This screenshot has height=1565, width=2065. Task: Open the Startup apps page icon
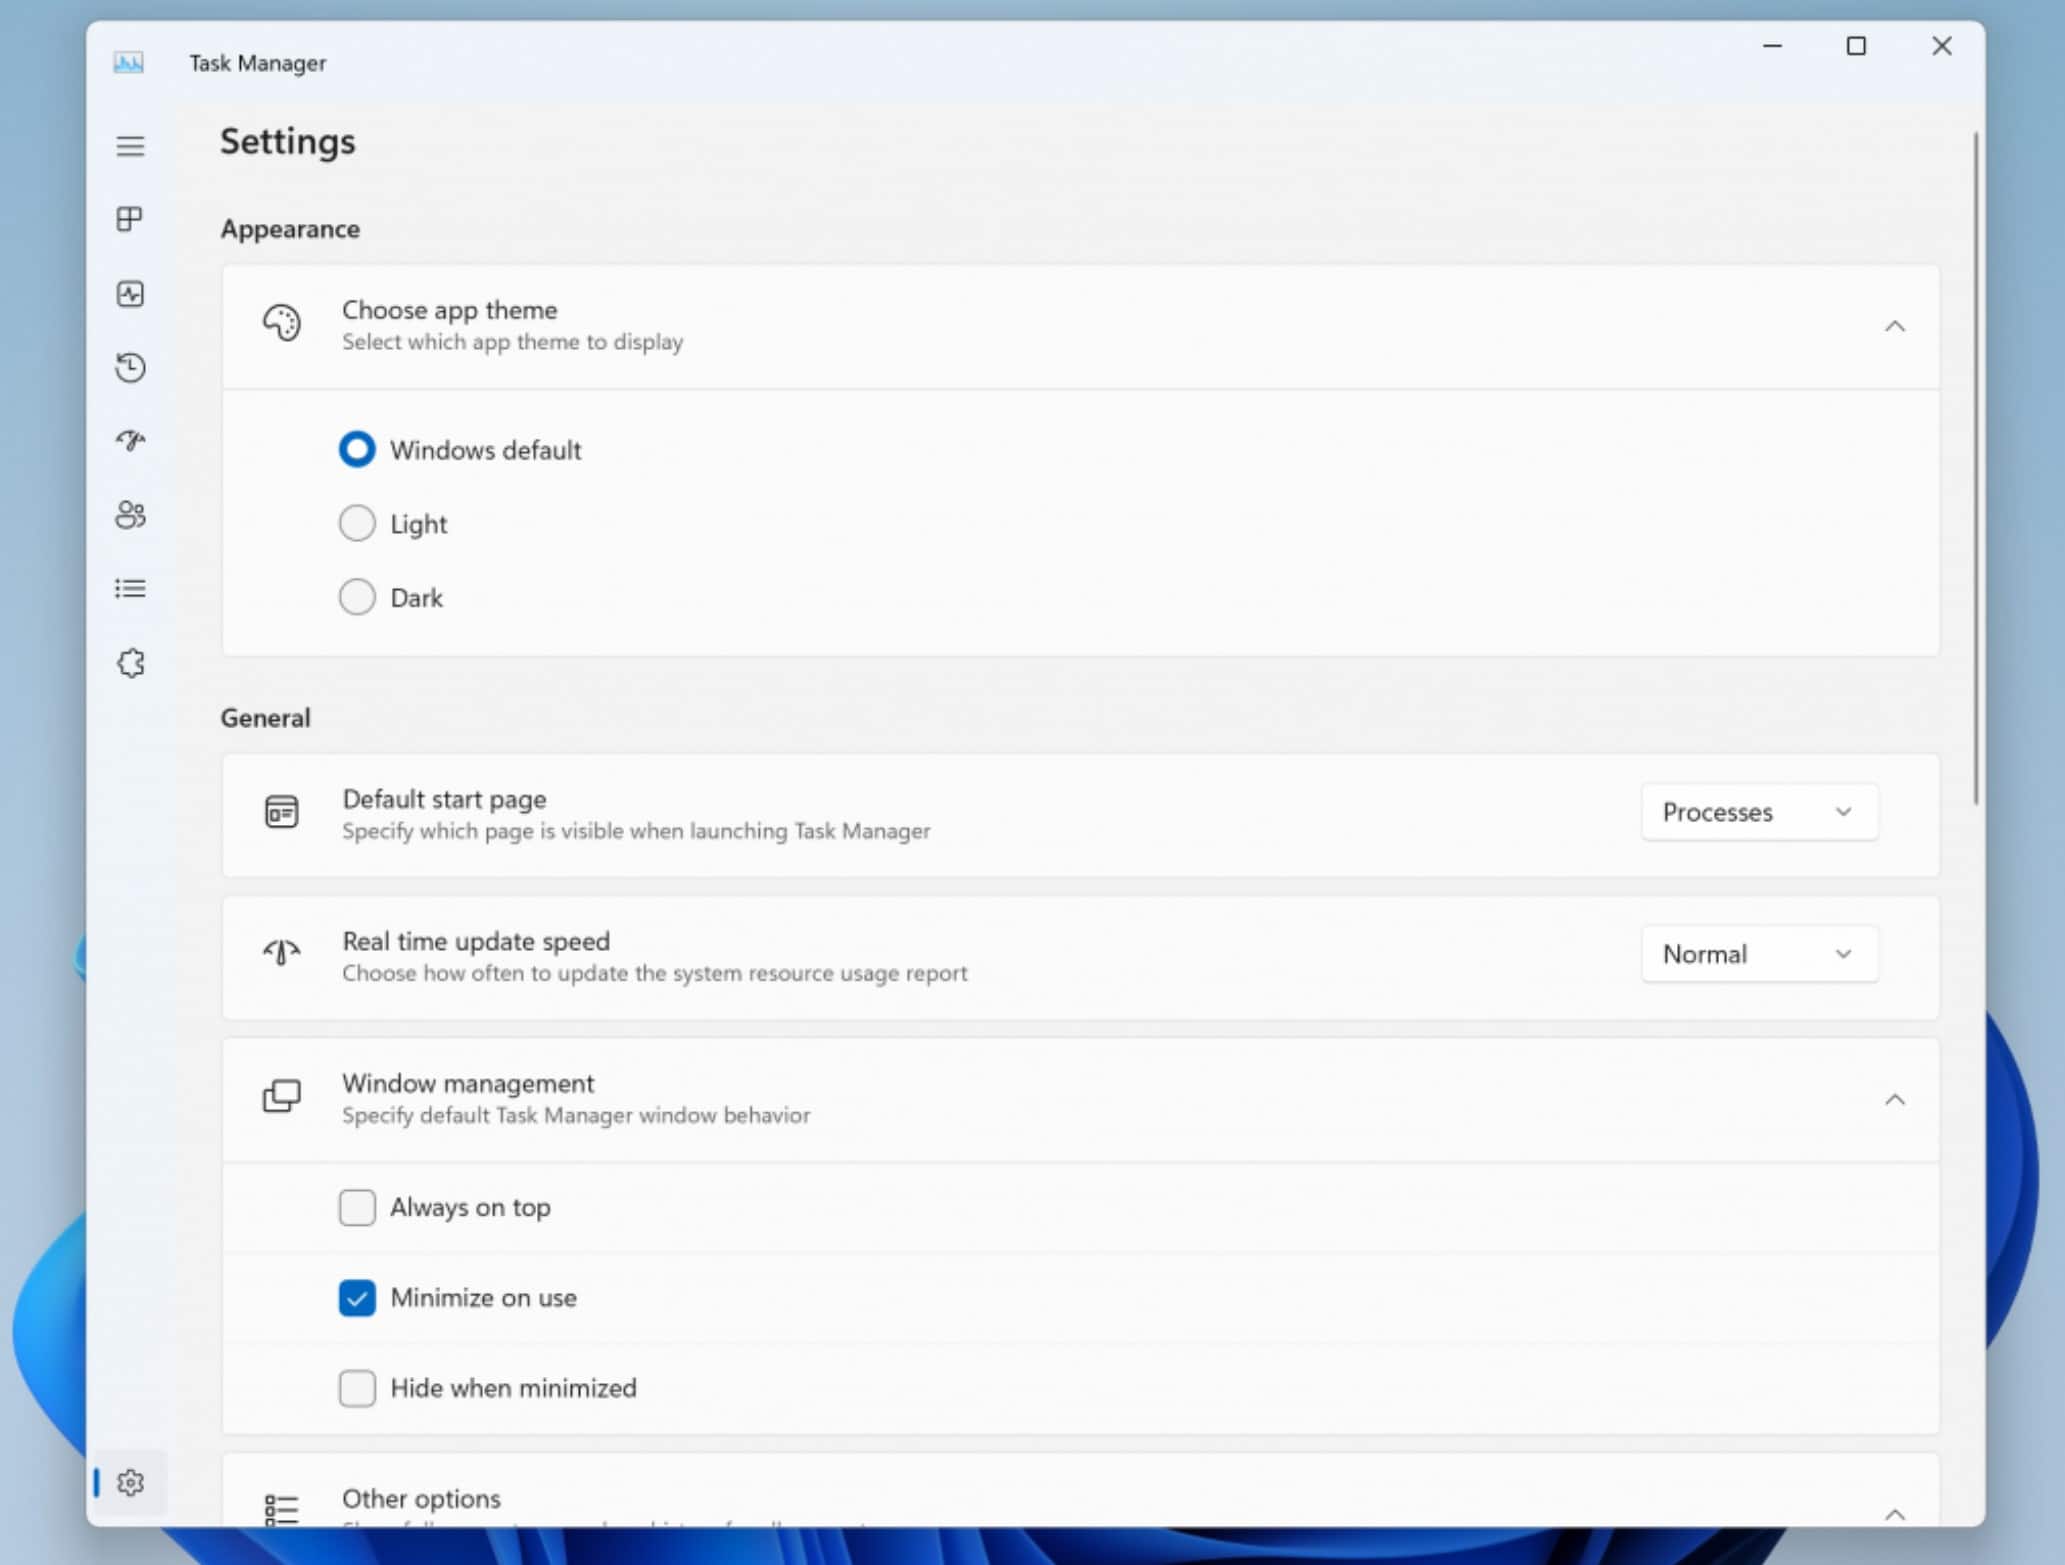point(130,441)
